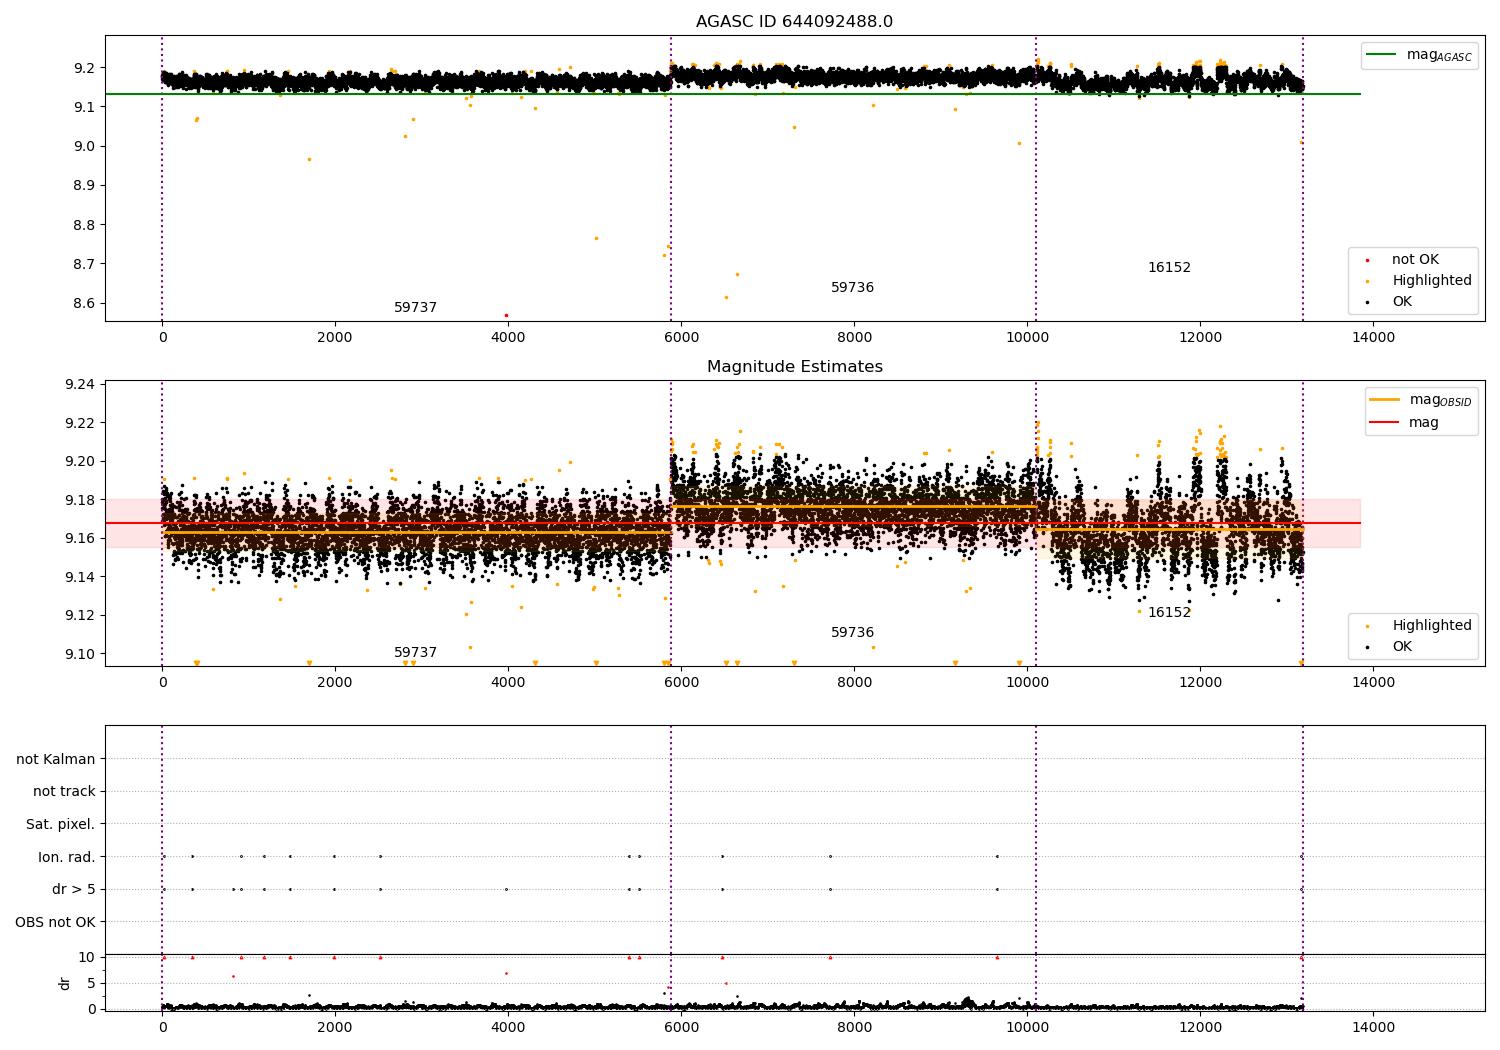Click the 2000 x-tick of the top panel
Screen dimensions: 1500x1050
coord(335,337)
